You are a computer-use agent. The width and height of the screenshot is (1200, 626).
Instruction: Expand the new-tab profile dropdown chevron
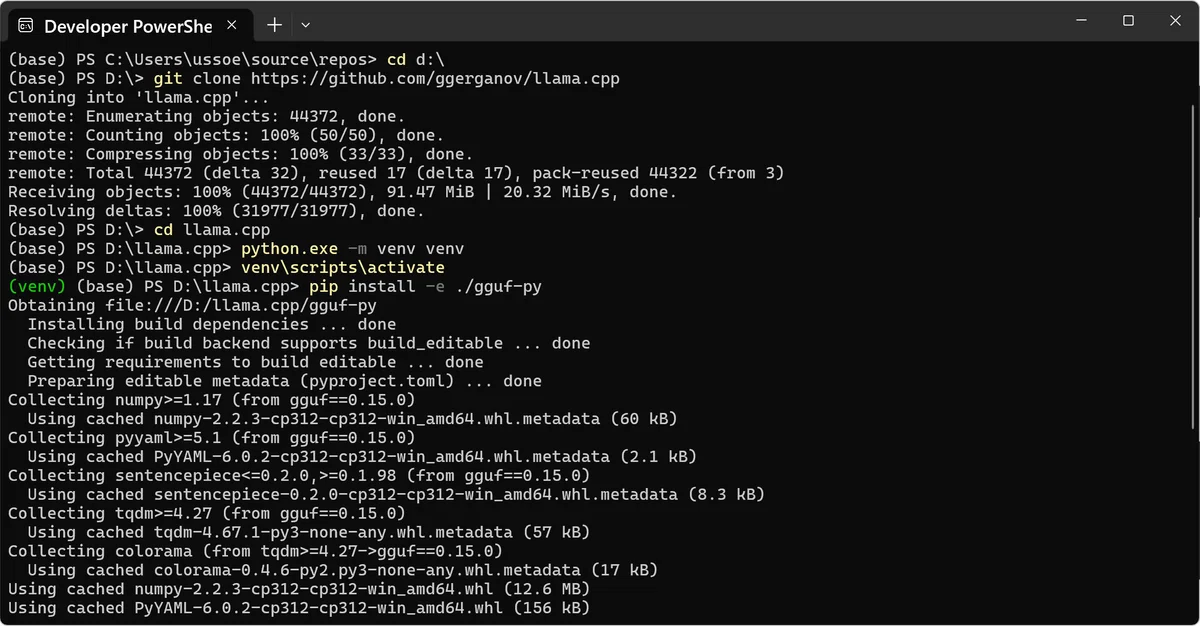pyautogui.click(x=306, y=25)
